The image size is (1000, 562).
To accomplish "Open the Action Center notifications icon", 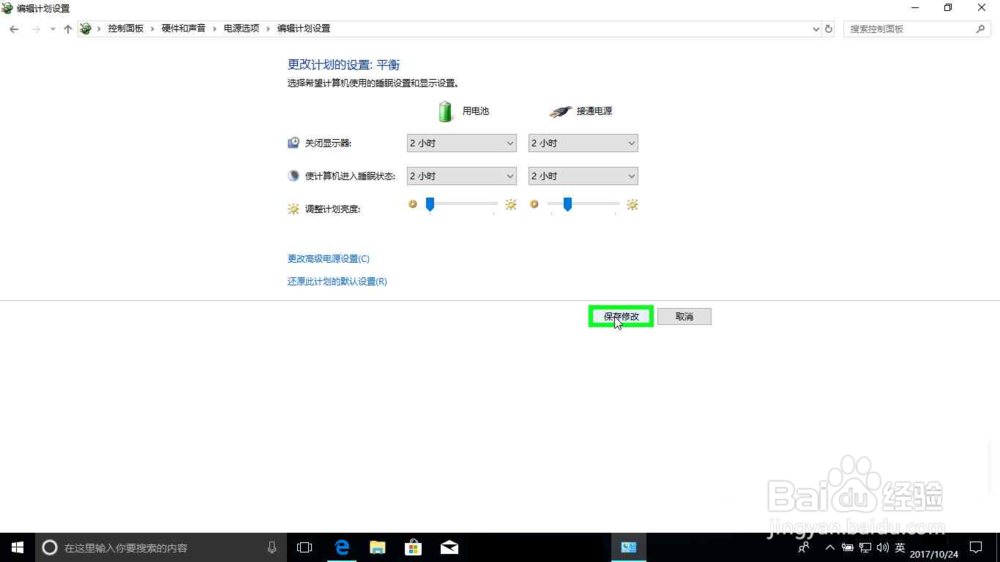I will pyautogui.click(x=976, y=547).
